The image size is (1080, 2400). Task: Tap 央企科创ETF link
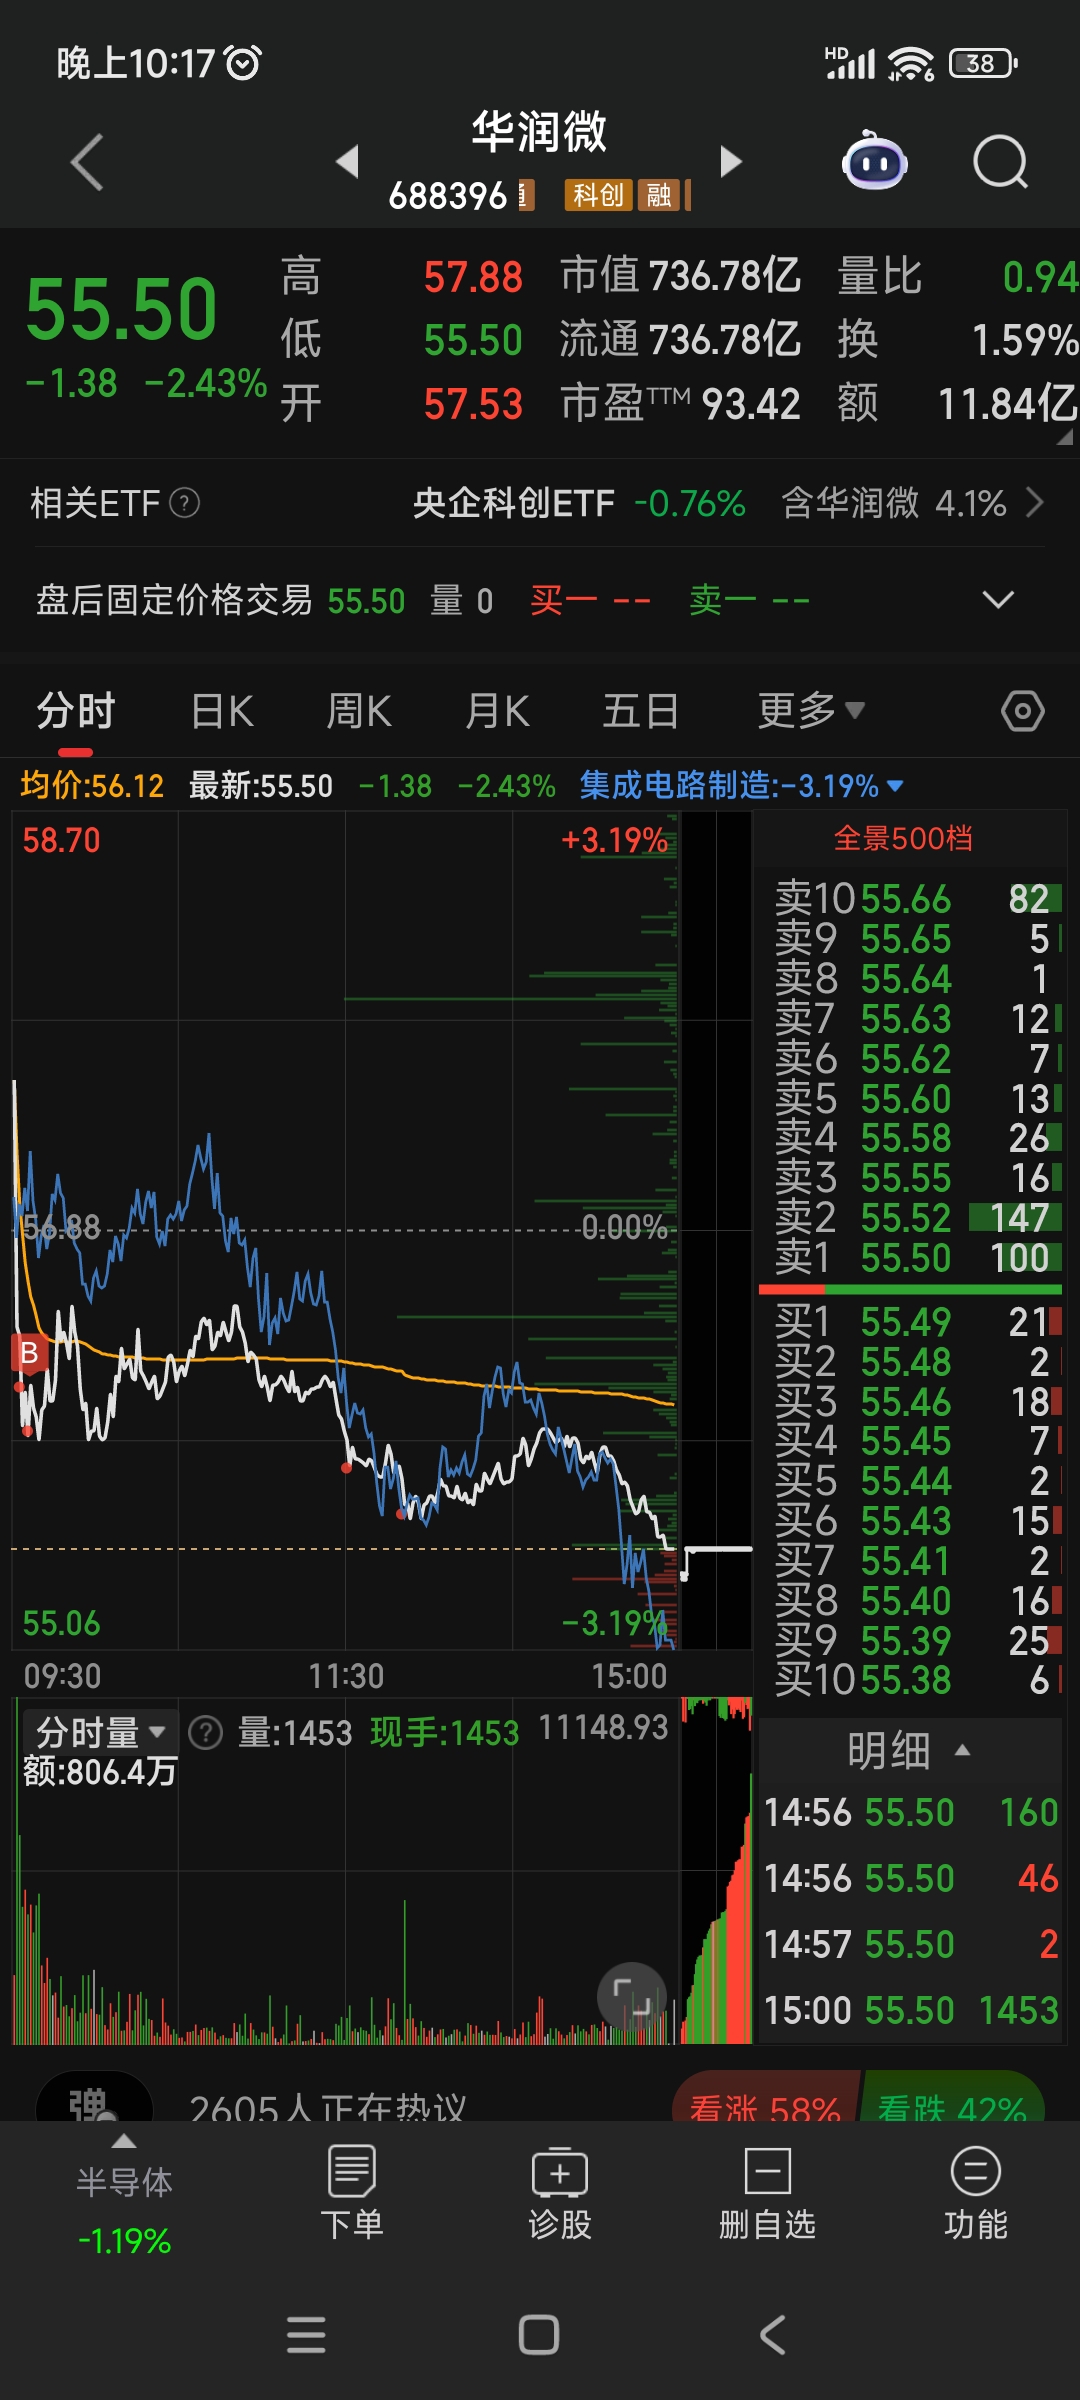(x=514, y=503)
